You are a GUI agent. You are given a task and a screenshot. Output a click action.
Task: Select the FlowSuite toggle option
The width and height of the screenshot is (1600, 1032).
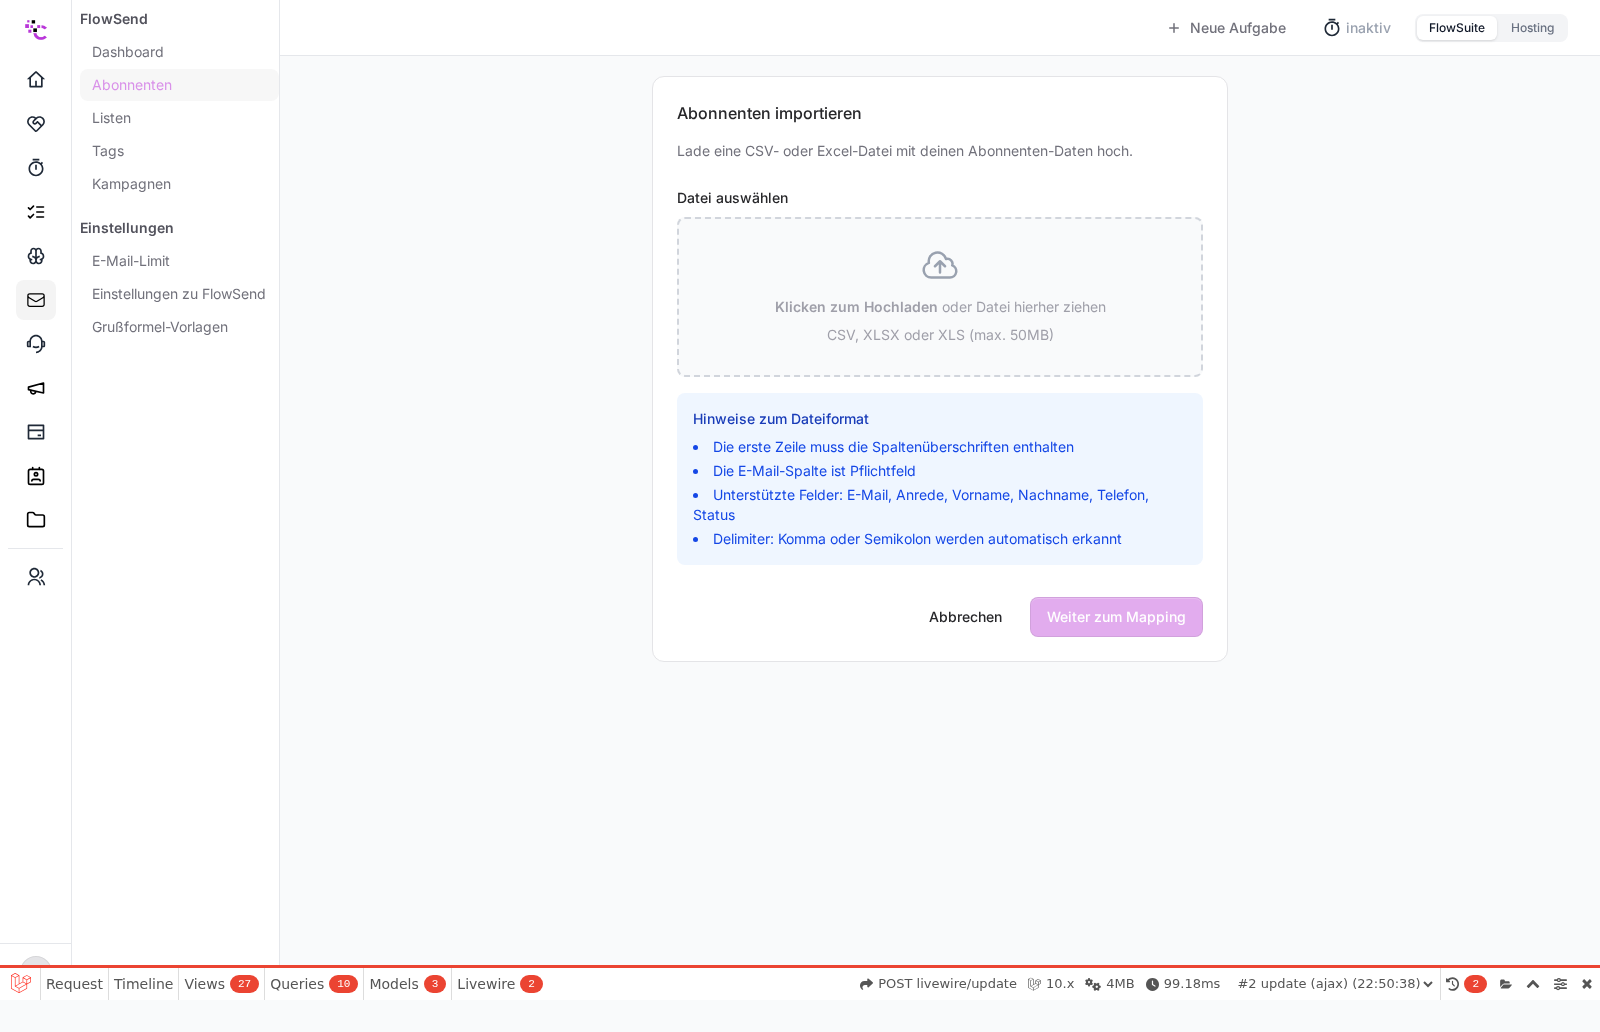click(1456, 28)
